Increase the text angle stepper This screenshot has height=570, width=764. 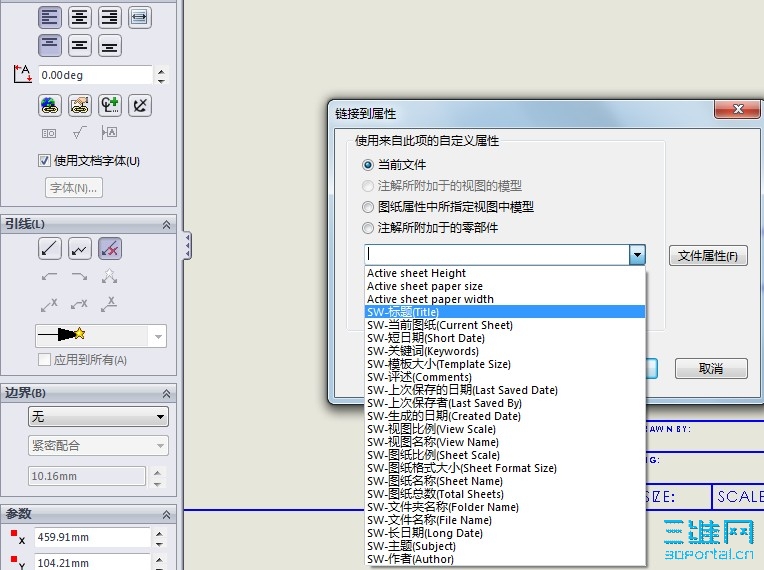(x=161, y=71)
